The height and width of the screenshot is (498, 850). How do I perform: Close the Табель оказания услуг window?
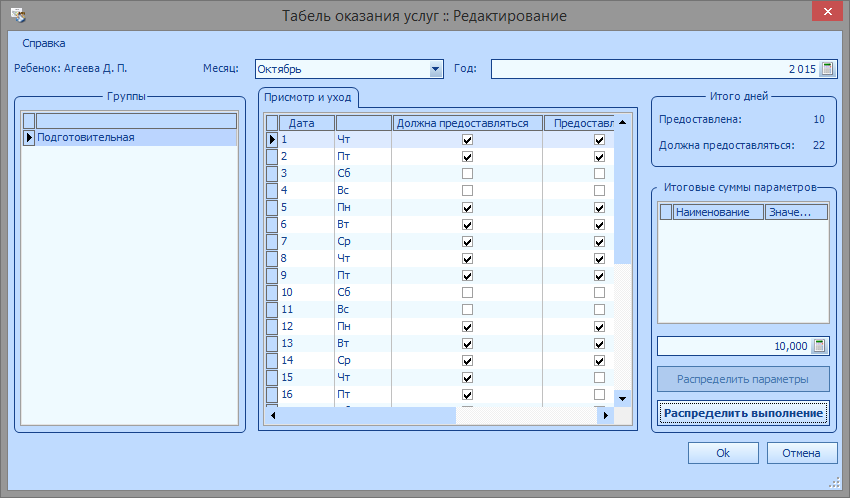coord(827,11)
